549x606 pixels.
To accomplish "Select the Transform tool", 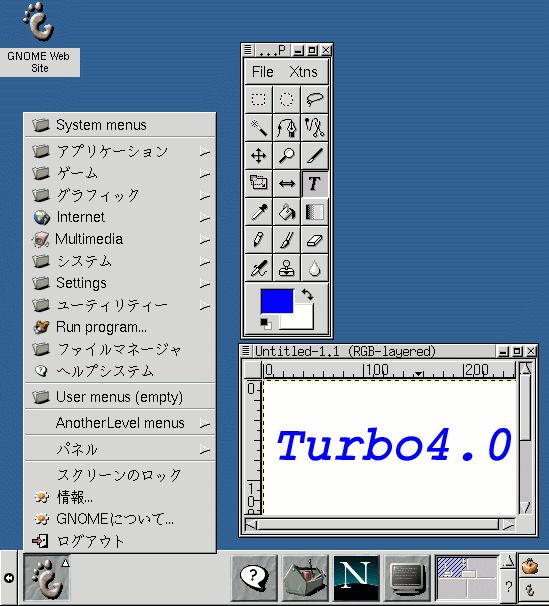I will (258, 183).
